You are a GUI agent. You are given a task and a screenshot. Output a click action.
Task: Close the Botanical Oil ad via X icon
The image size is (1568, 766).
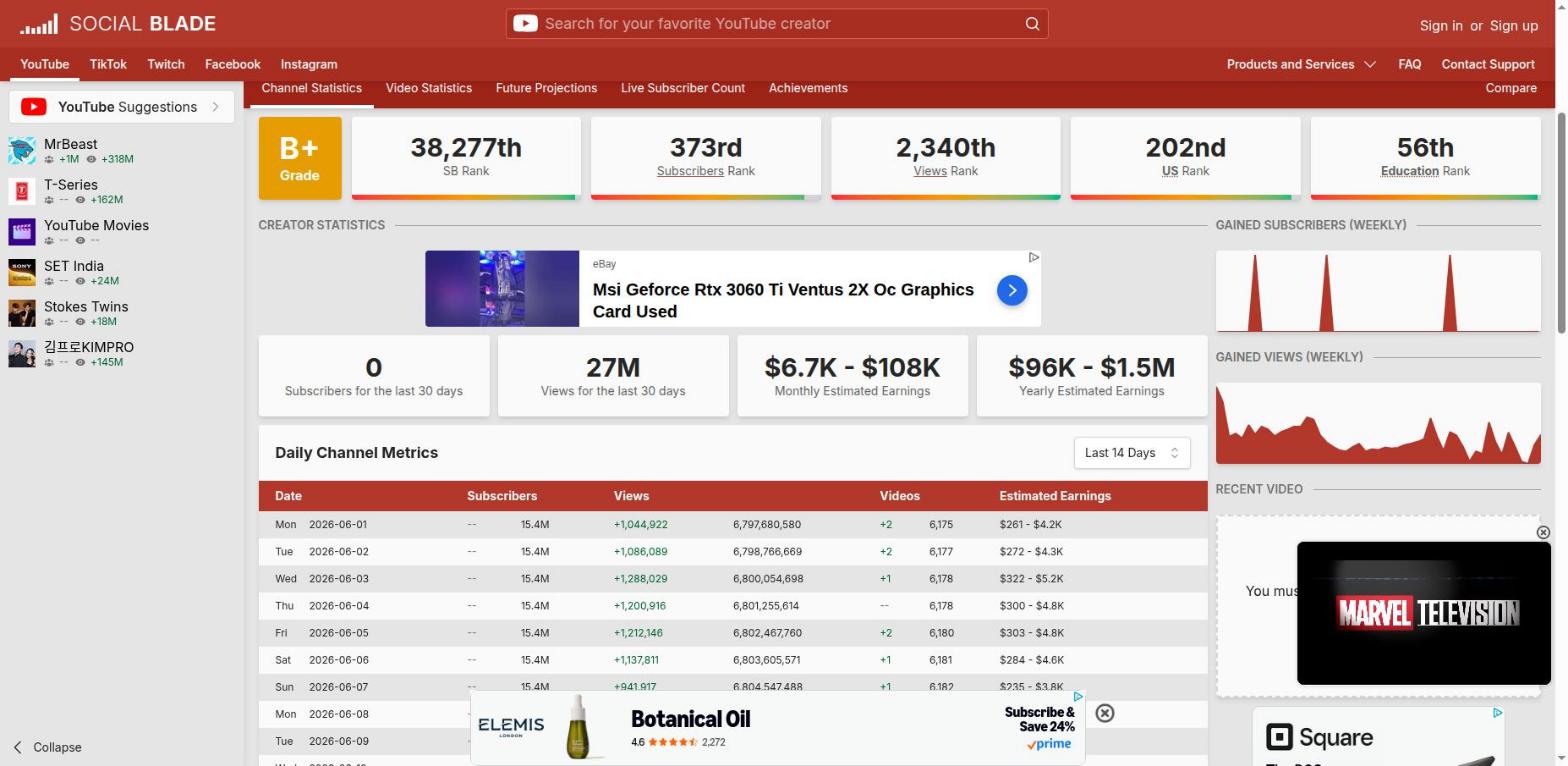(1105, 713)
